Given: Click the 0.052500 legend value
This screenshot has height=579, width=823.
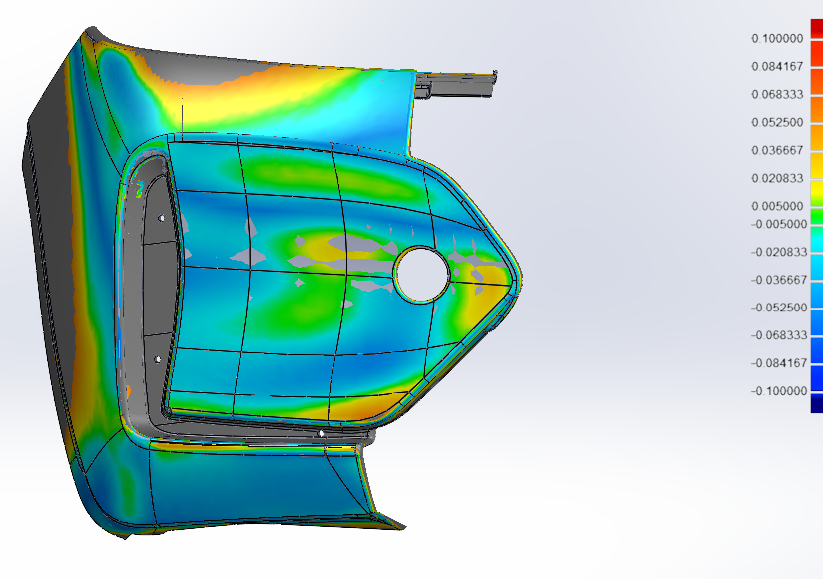Looking at the screenshot, I should click(777, 122).
